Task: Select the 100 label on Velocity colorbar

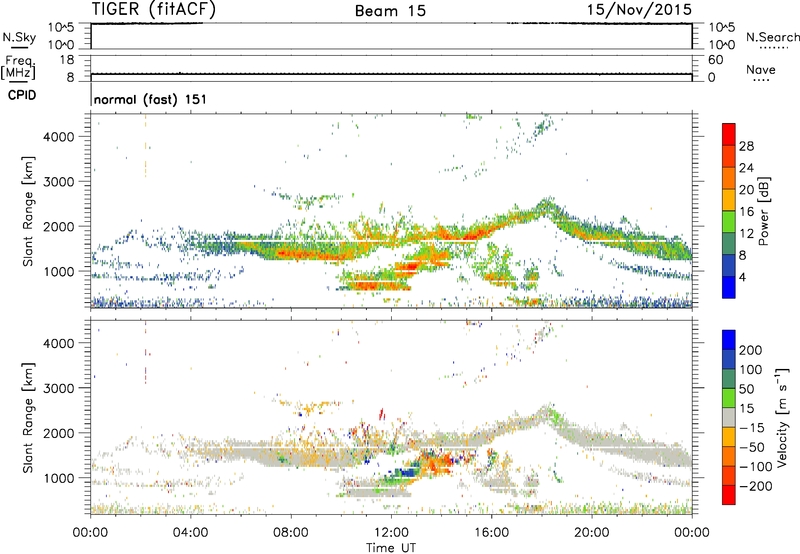Action: (x=751, y=369)
